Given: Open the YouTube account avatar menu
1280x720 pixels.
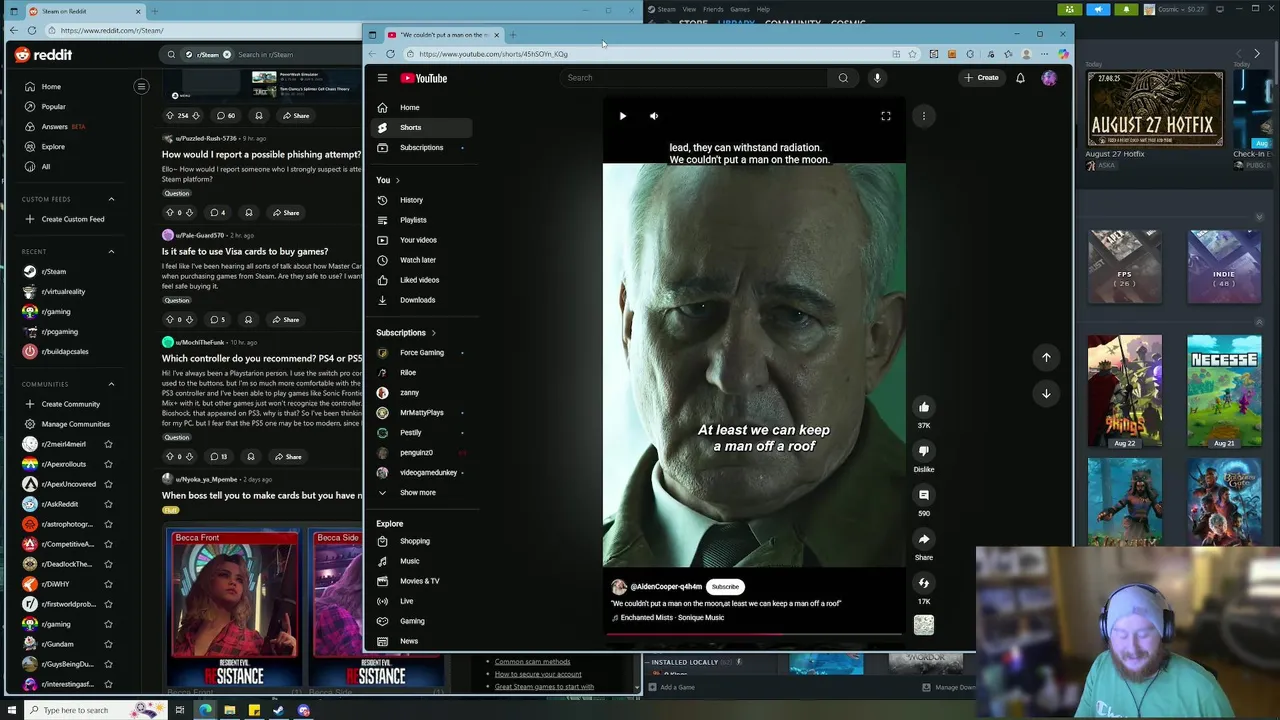Looking at the screenshot, I should tap(1049, 78).
